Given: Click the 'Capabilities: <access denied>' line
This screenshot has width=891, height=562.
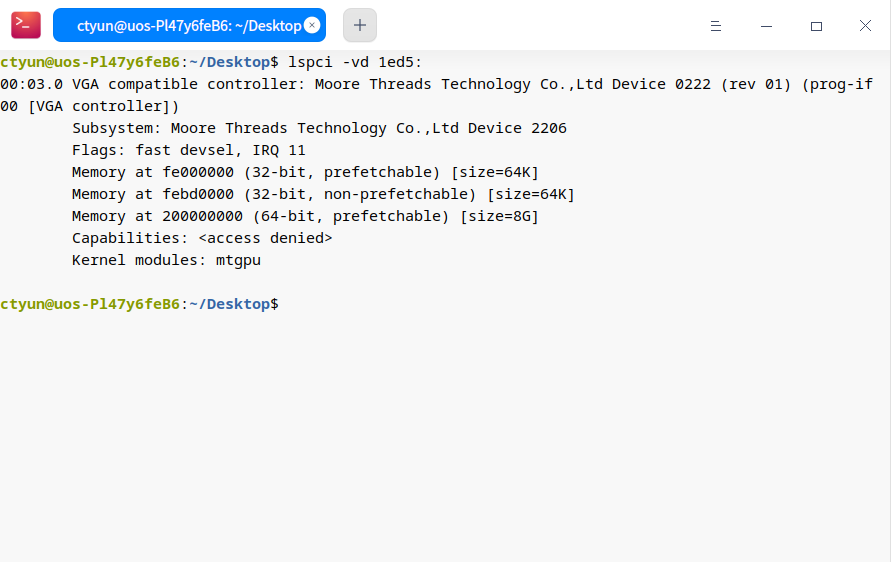Looking at the screenshot, I should click(202, 238).
